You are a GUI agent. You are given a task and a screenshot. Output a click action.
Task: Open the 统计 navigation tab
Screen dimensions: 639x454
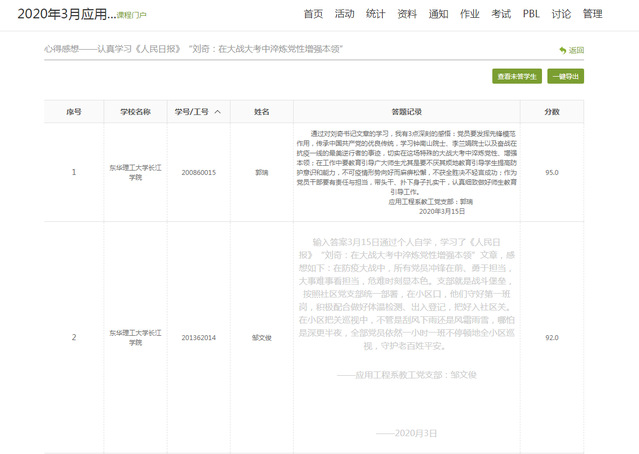coord(375,14)
